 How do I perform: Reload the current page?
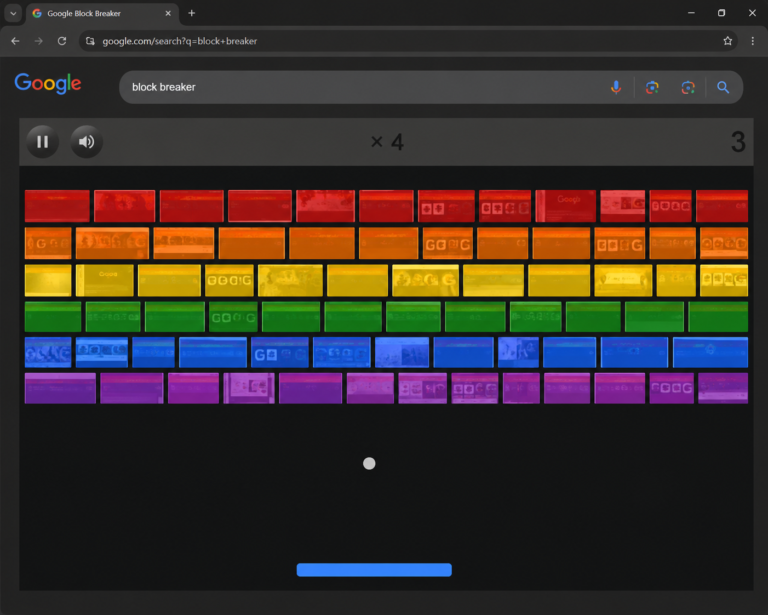point(62,41)
